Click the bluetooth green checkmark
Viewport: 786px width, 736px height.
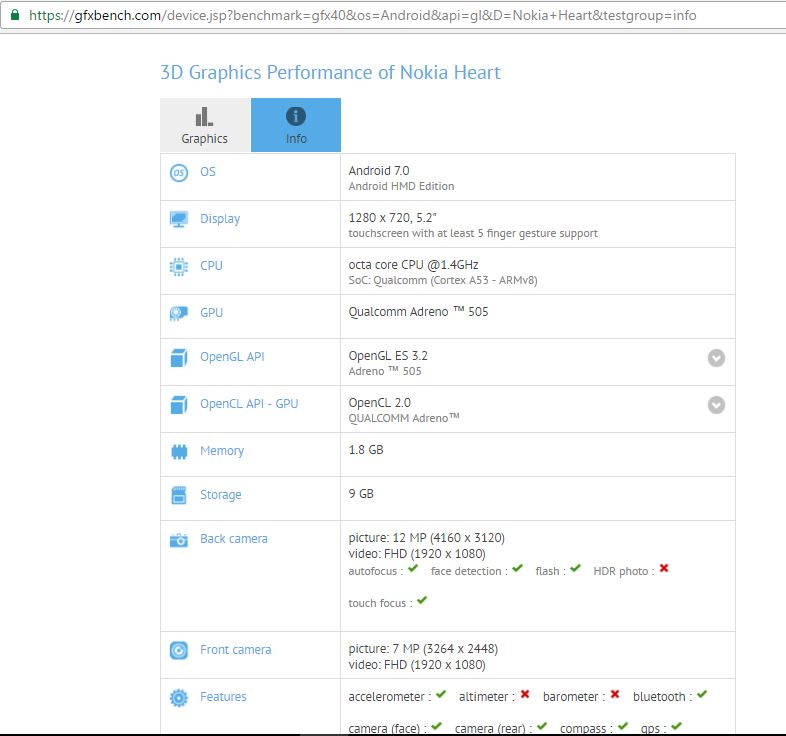coord(702,694)
